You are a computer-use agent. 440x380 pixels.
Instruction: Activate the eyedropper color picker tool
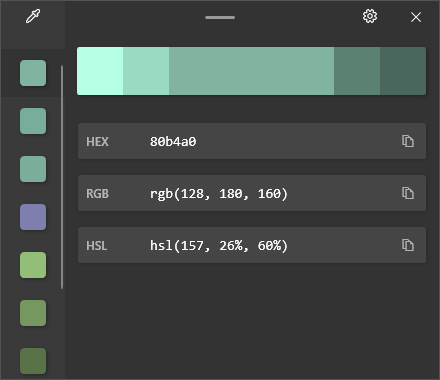click(x=33, y=16)
